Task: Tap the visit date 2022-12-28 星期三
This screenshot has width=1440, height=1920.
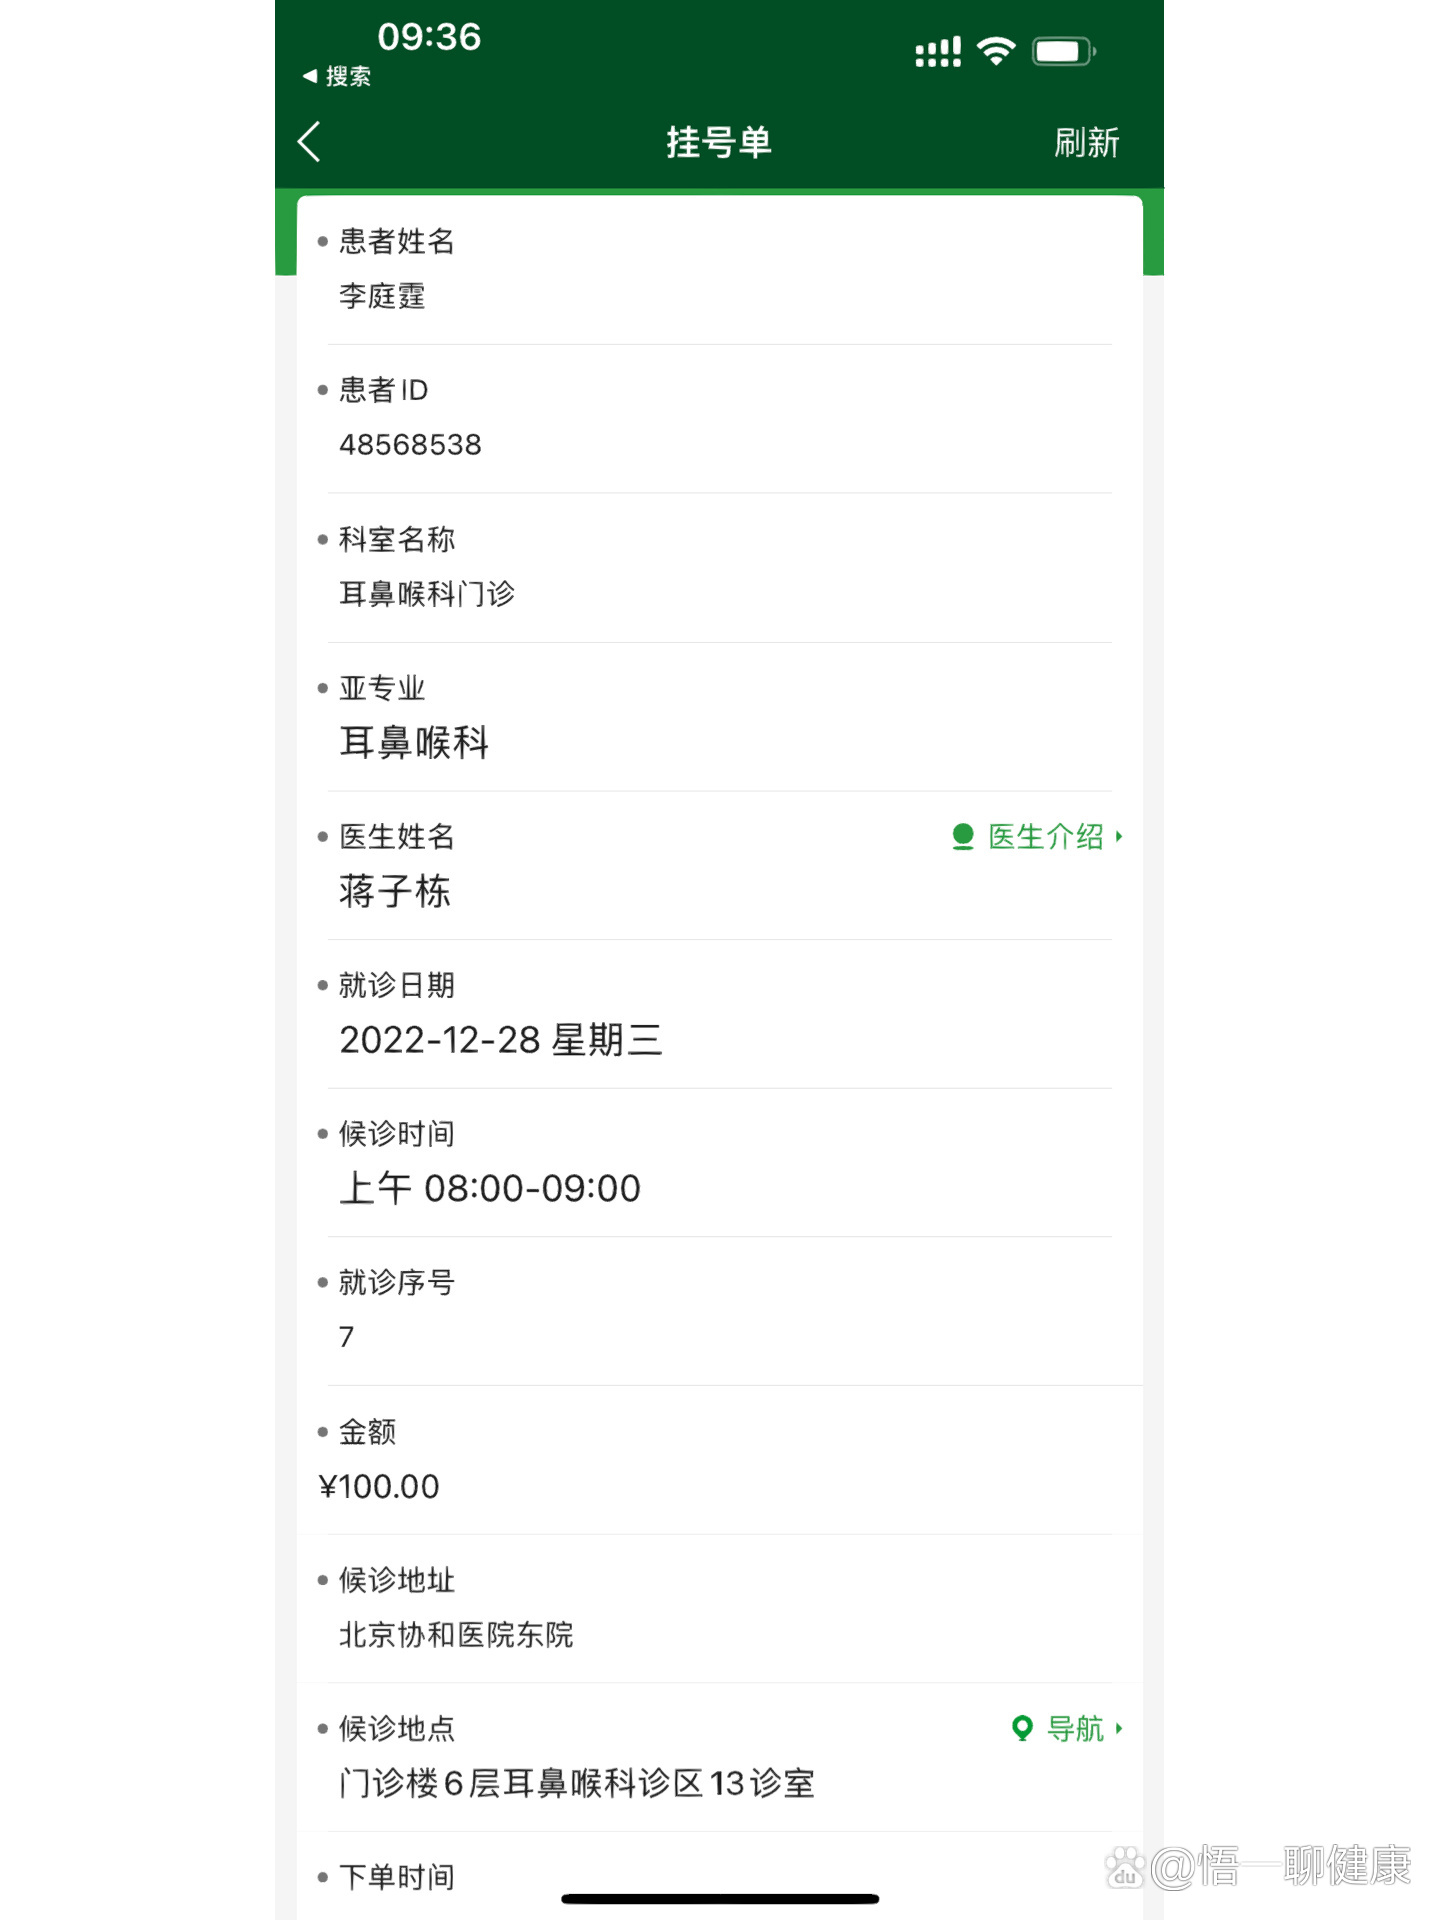Action: 500,1040
